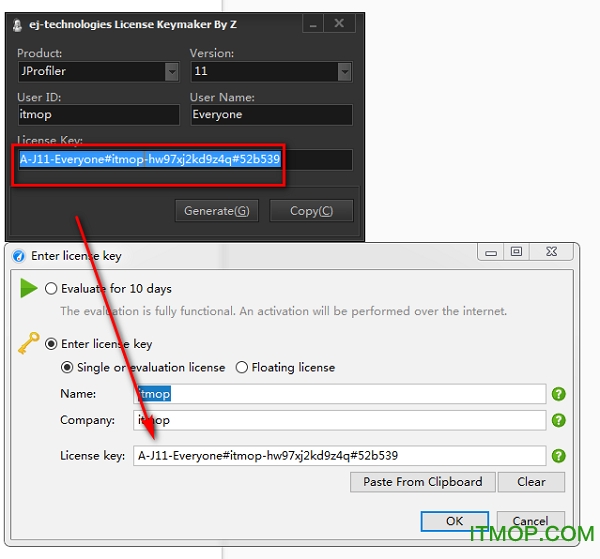600x559 pixels.
Task: Click the green play evaluate icon
Action: tap(29, 288)
